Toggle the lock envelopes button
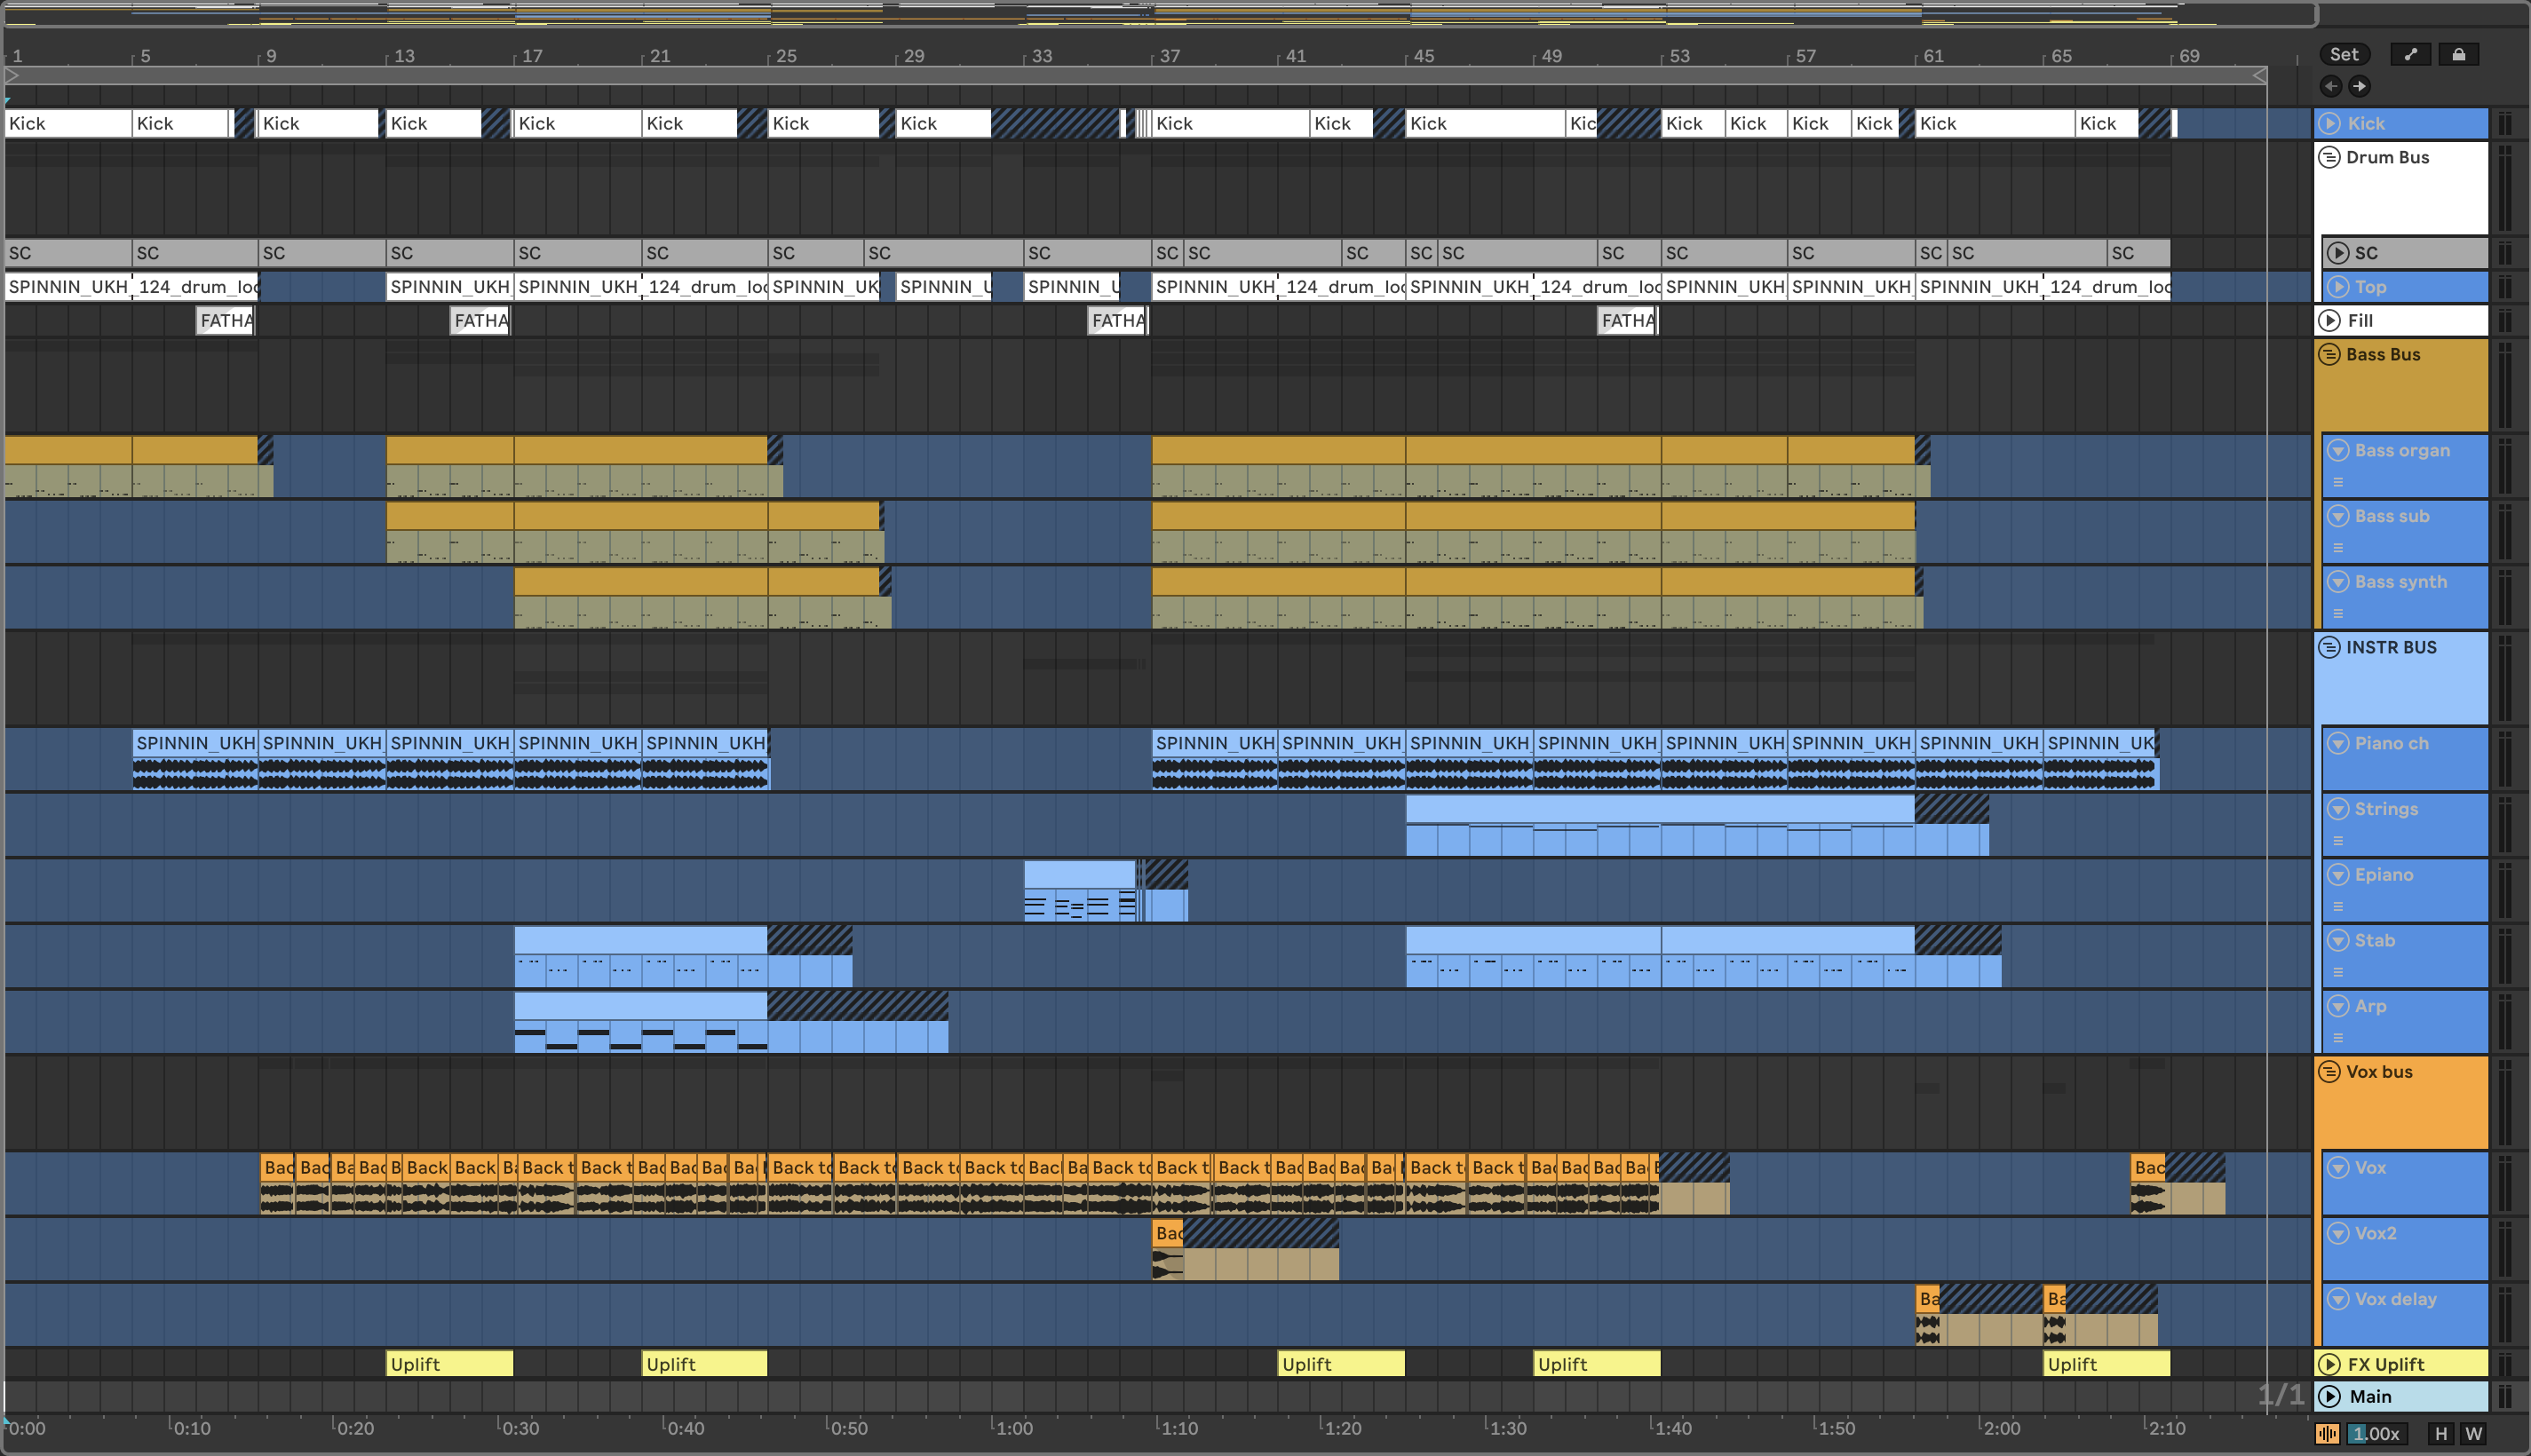Image resolution: width=2531 pixels, height=1456 pixels. click(2458, 55)
